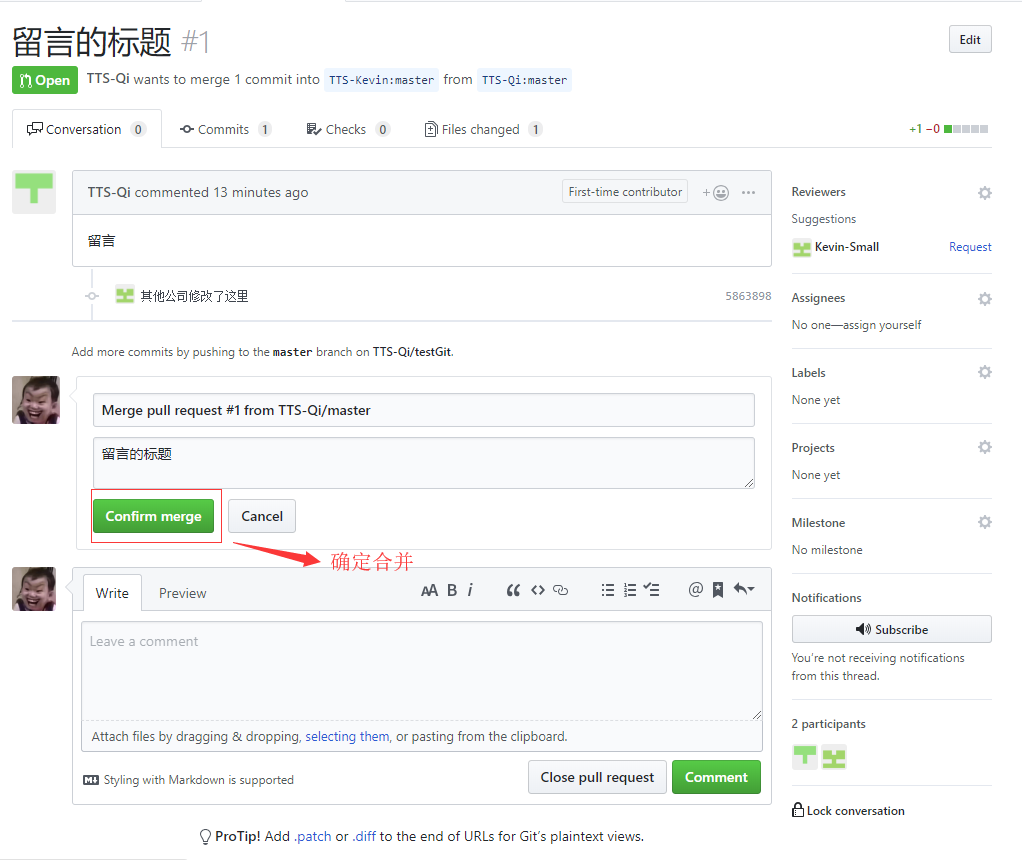View the Files changed tab

pyautogui.click(x=482, y=129)
